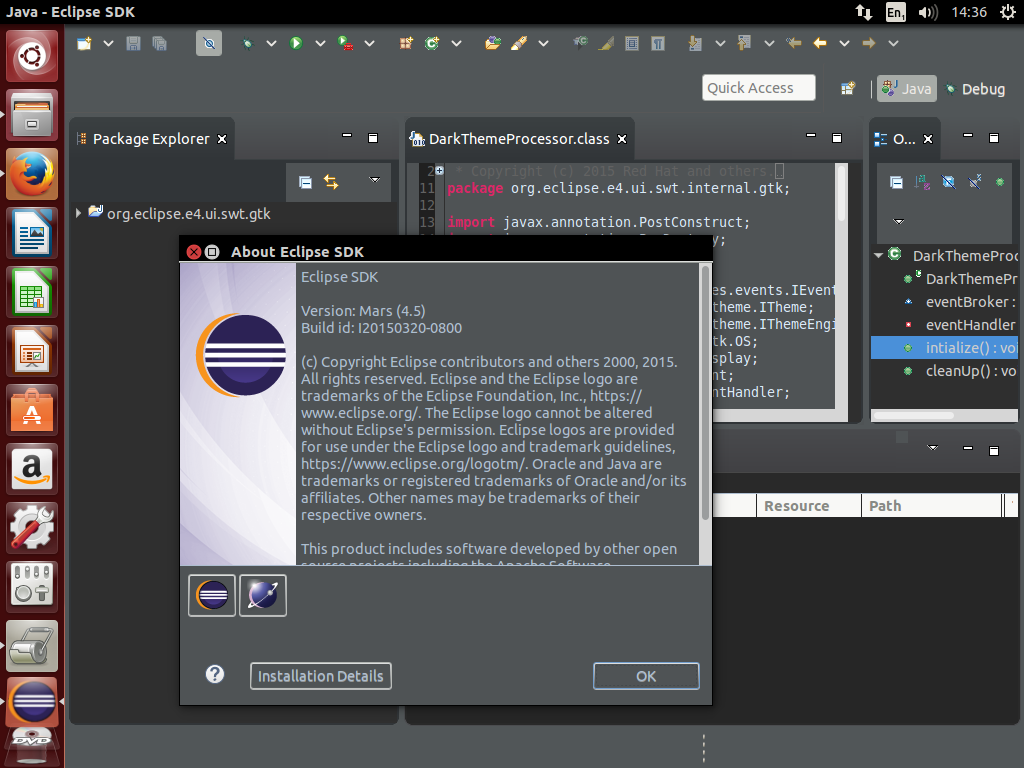Toggle Hide Fields in Outline view
1024x768 pixels.
click(948, 182)
